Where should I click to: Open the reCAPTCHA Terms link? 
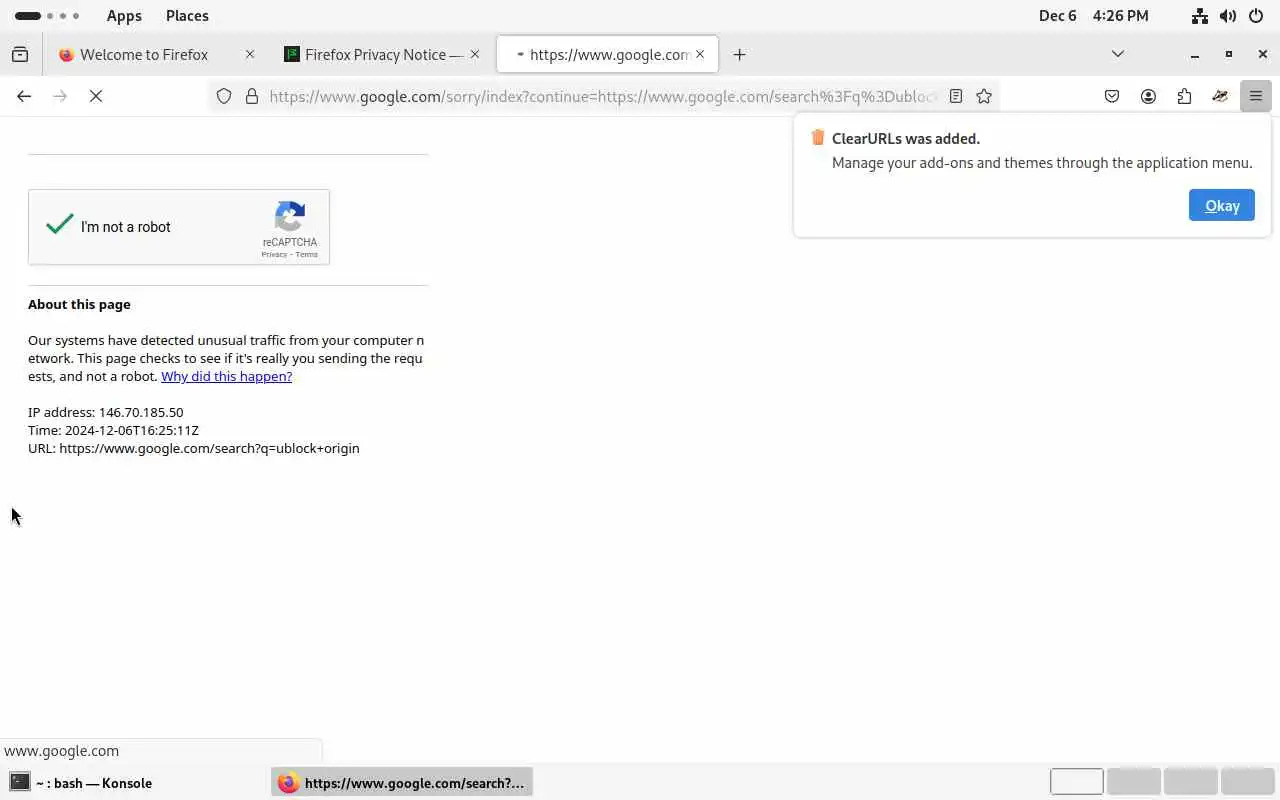point(307,255)
